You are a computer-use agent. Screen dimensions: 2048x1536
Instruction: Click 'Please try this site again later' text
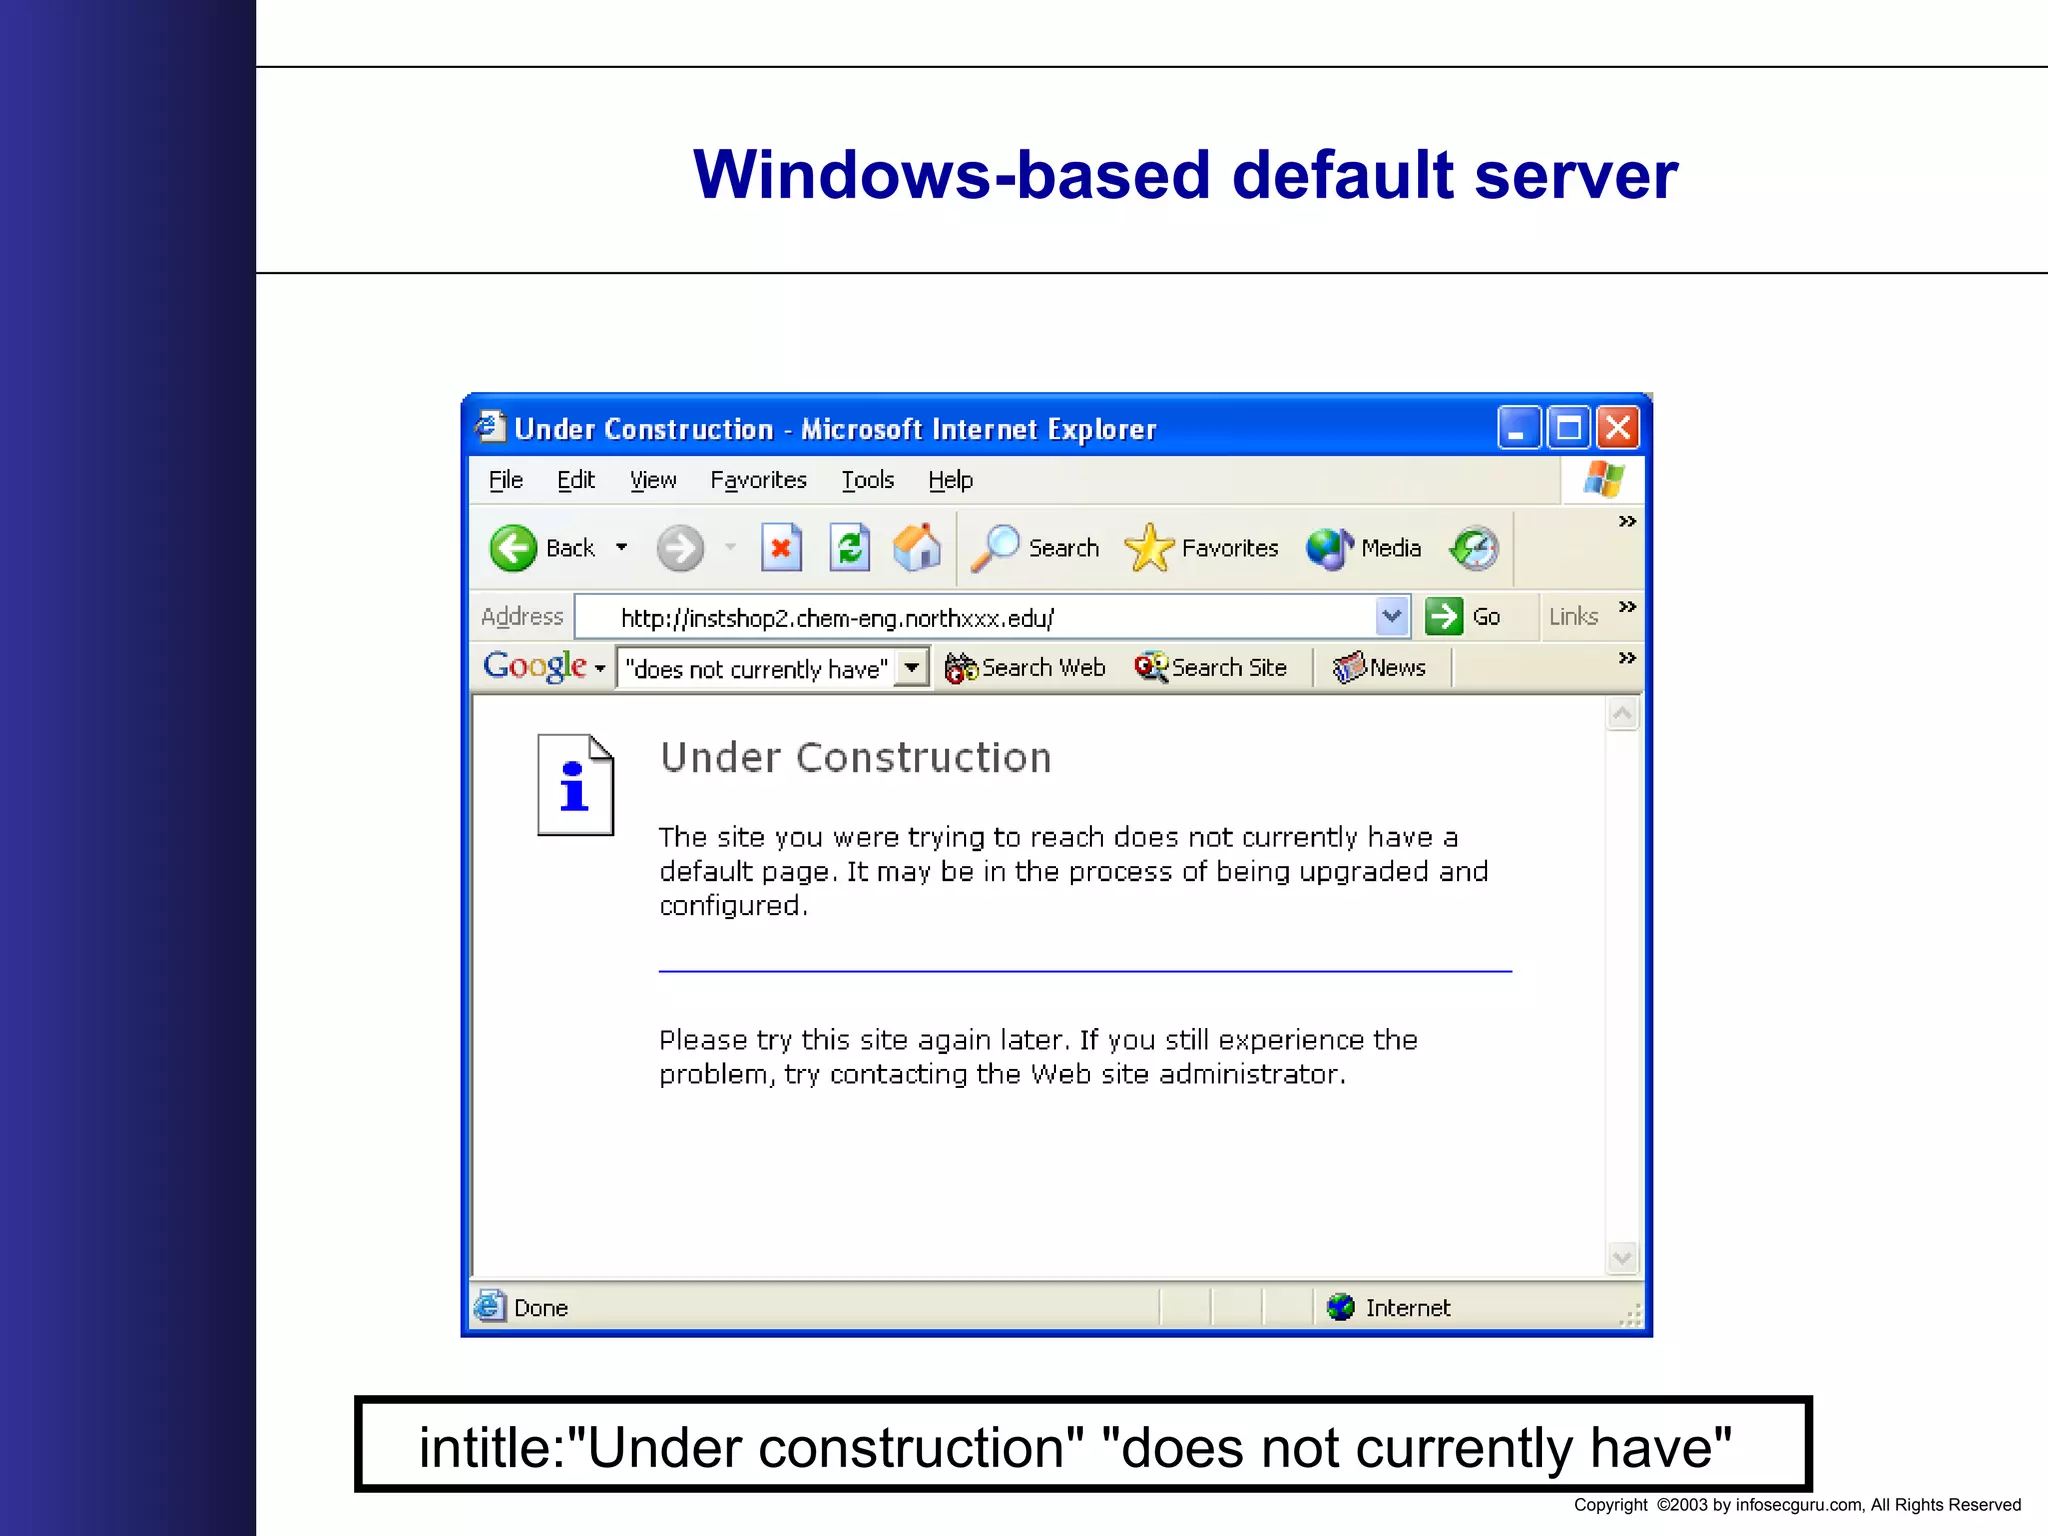coord(864,1040)
